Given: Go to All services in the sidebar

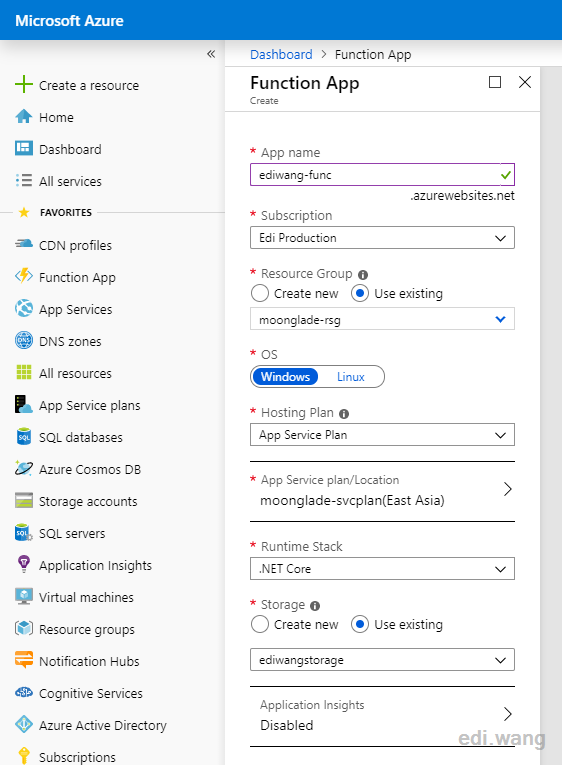Looking at the screenshot, I should [70, 181].
